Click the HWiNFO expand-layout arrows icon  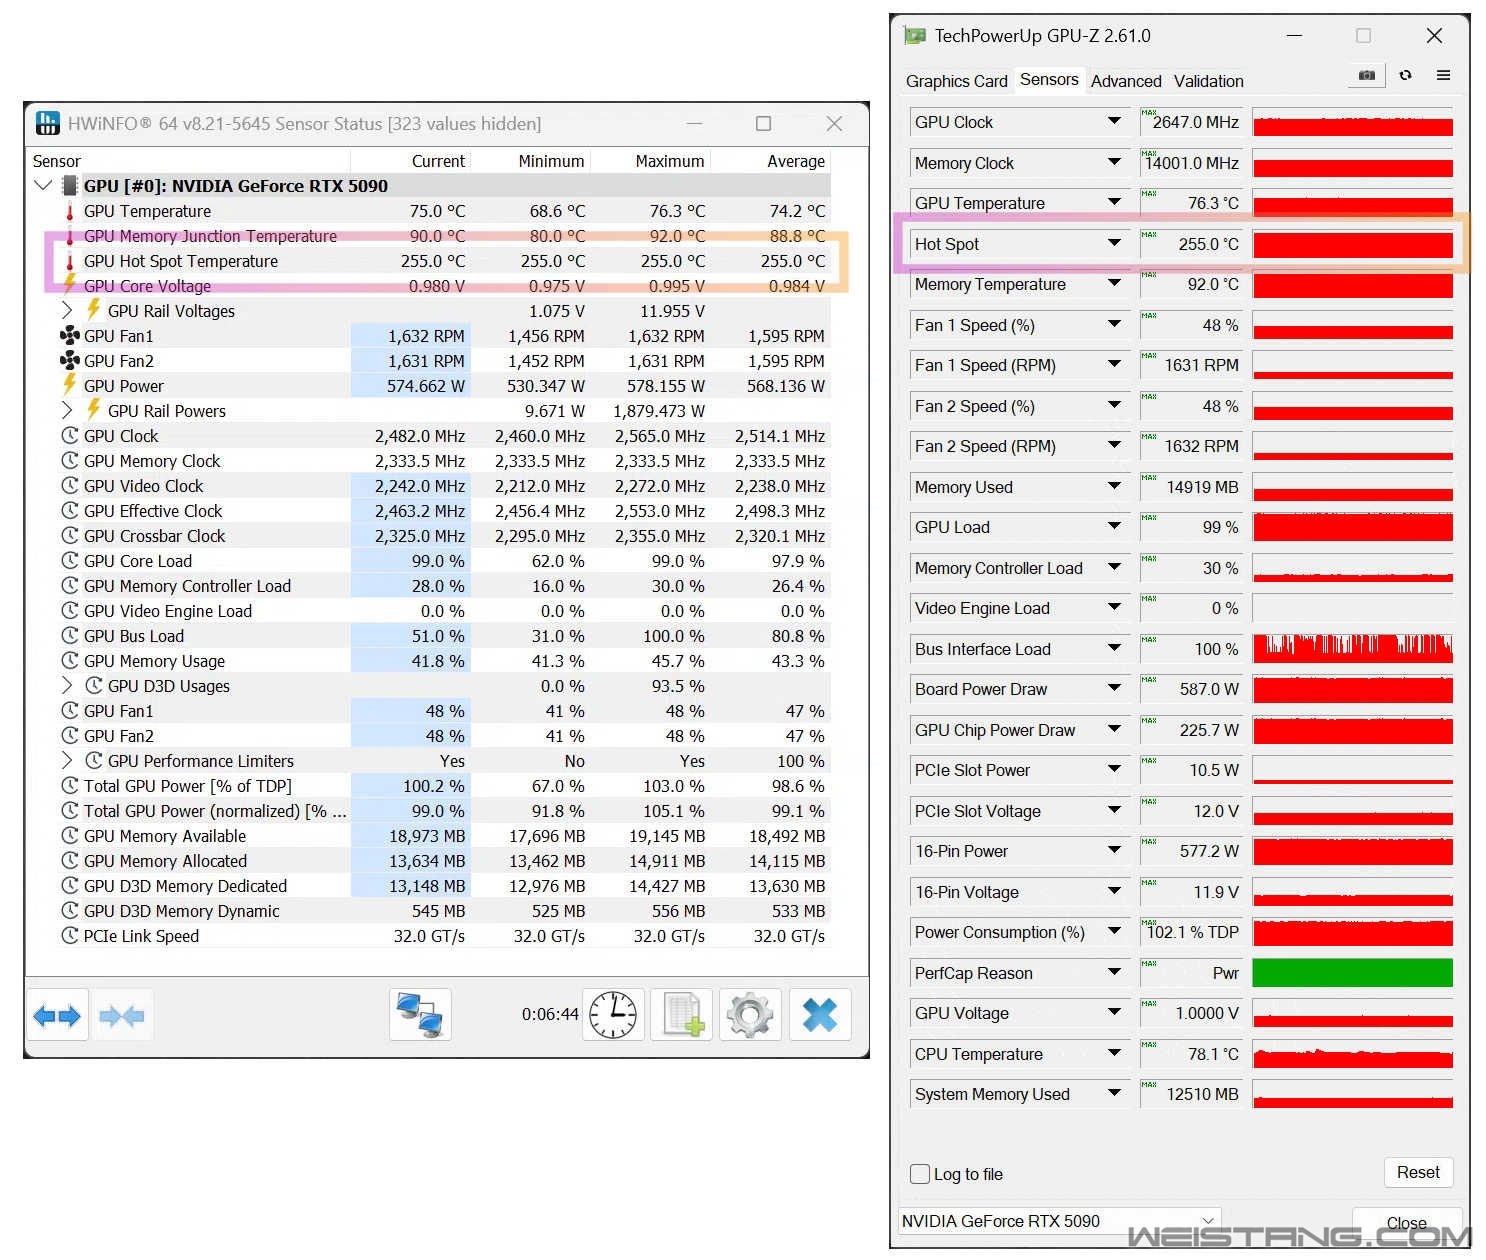57,1016
